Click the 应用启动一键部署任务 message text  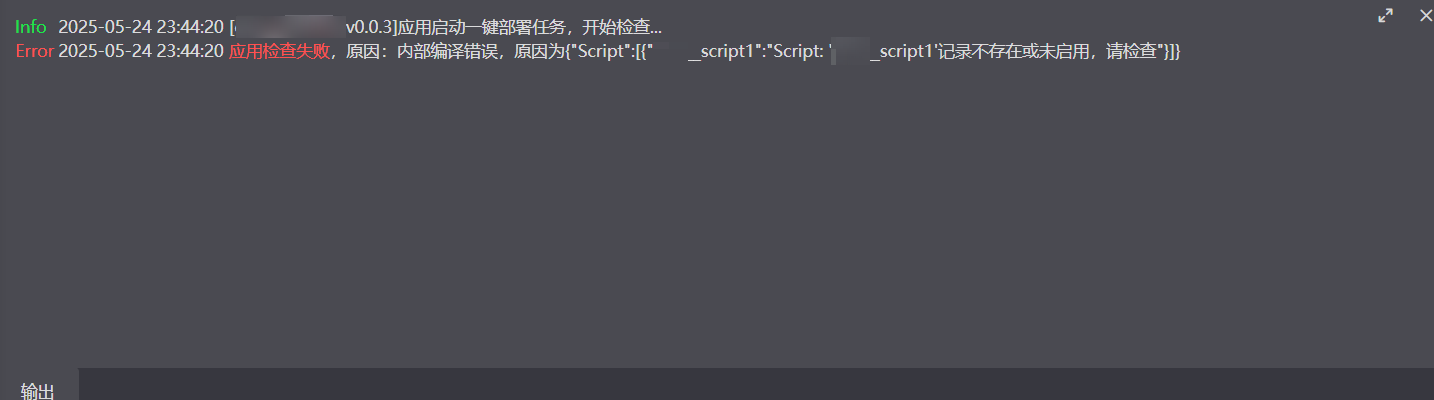pos(483,27)
